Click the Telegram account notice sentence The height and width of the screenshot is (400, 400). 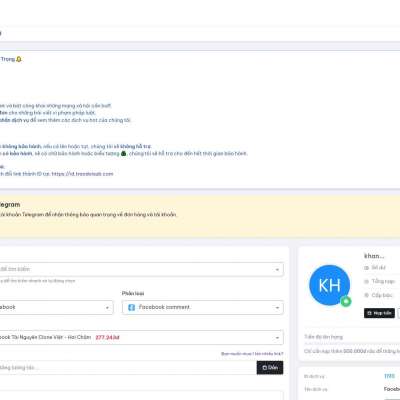pos(88,214)
